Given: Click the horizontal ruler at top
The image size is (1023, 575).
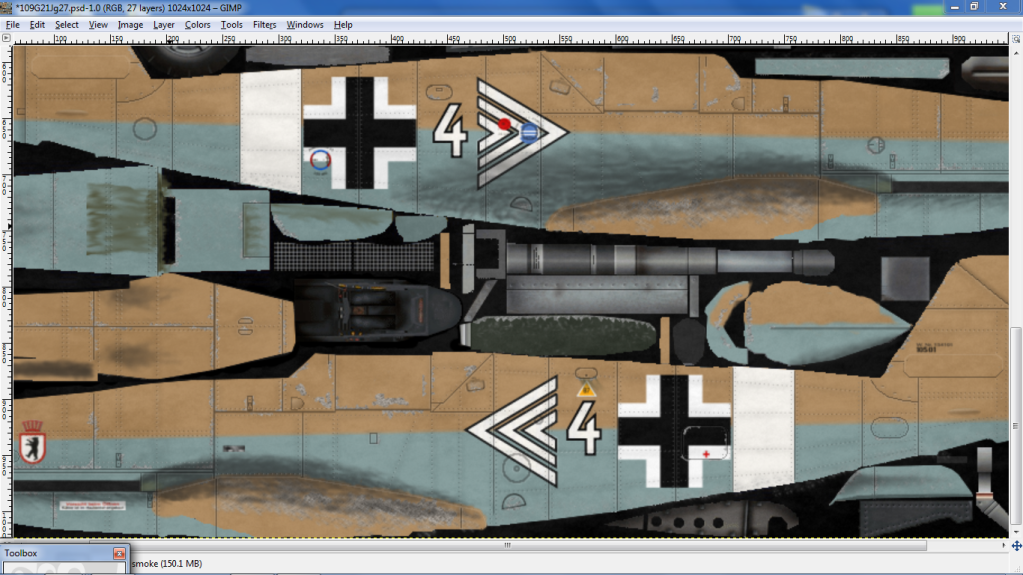Looking at the screenshot, I should click(x=511, y=39).
